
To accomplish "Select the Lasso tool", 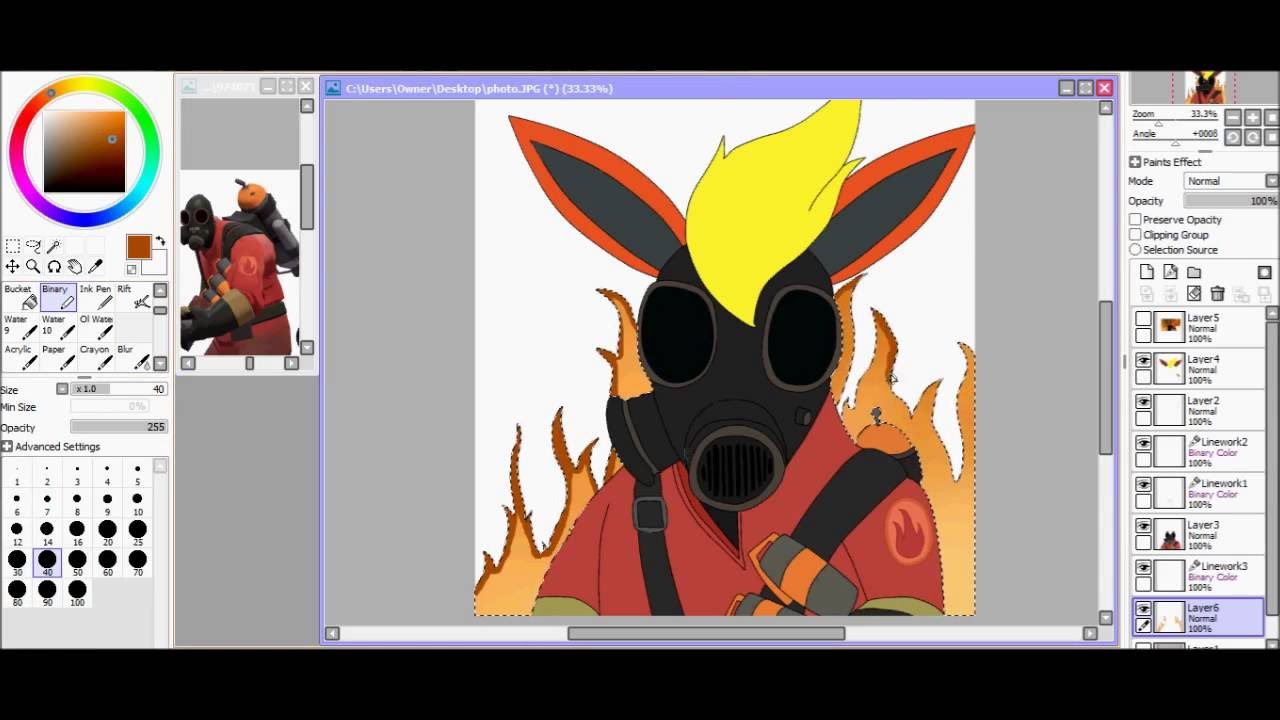I will (x=33, y=246).
